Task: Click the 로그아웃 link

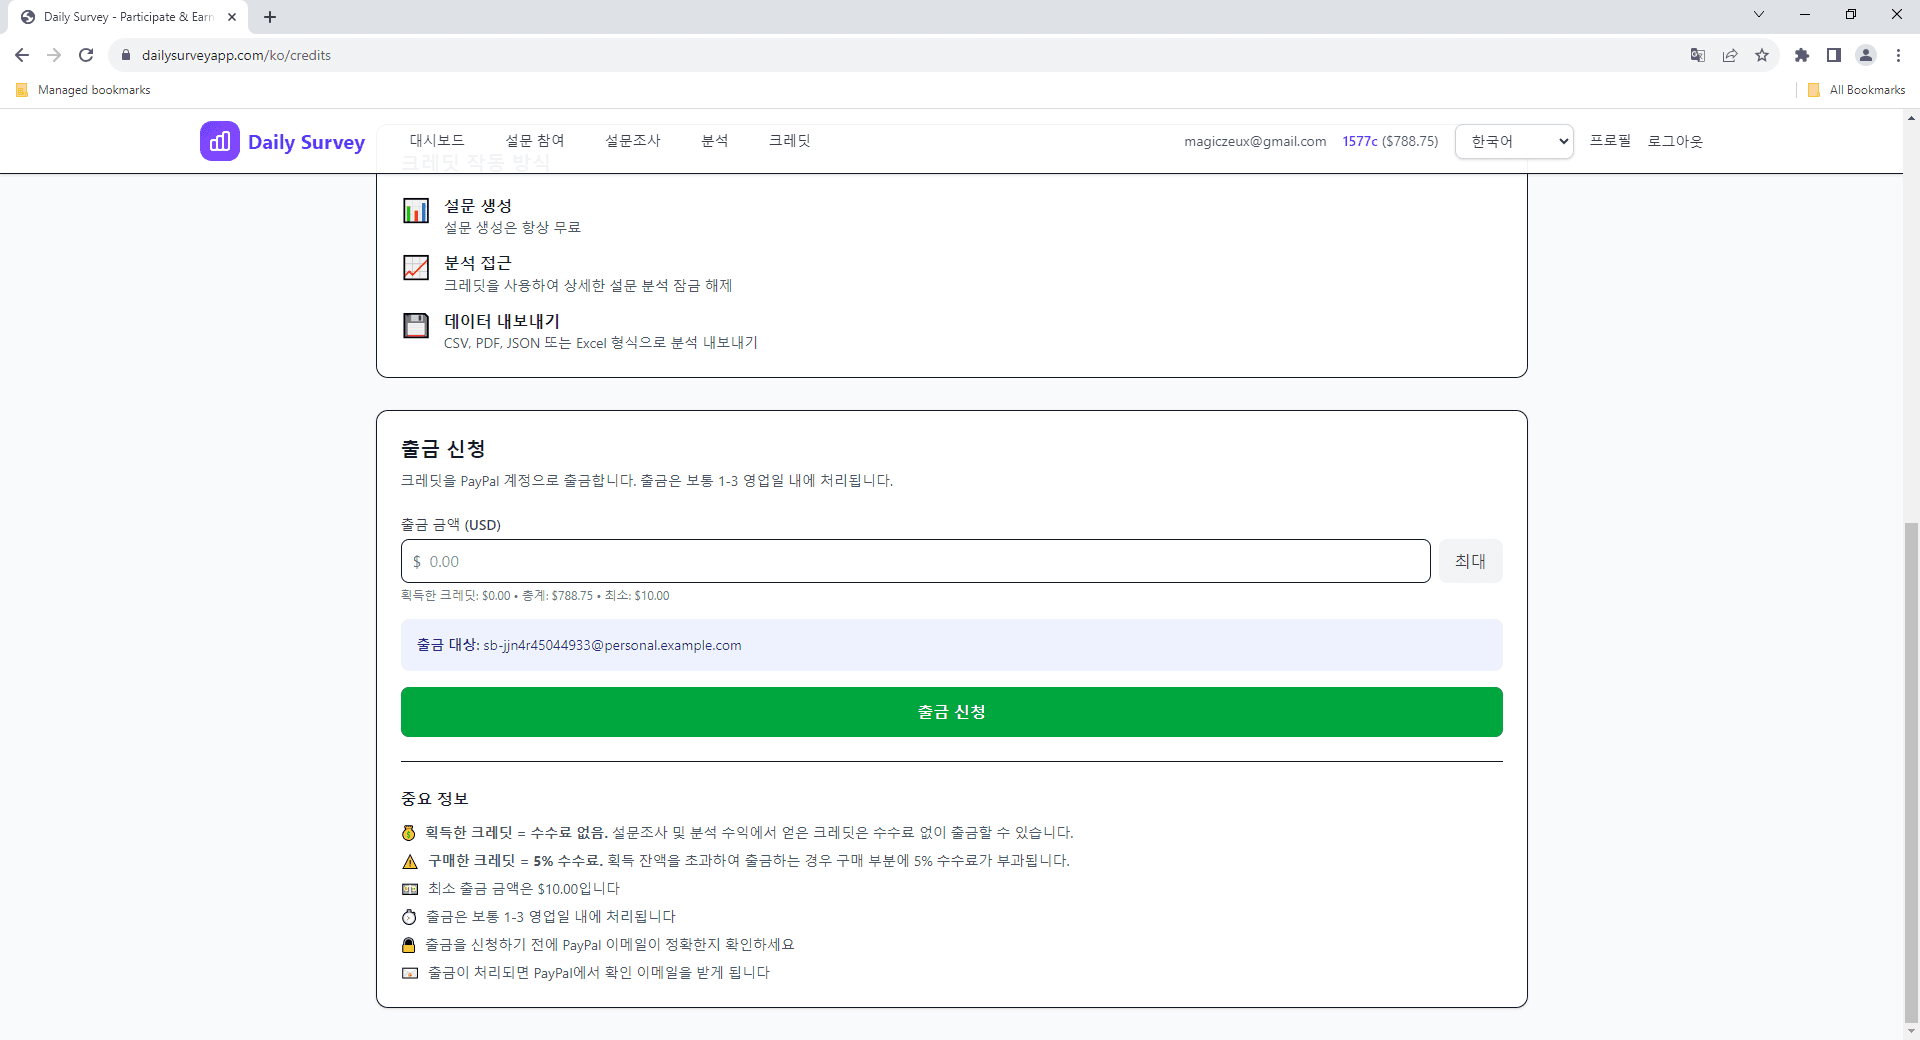Action: click(x=1675, y=141)
